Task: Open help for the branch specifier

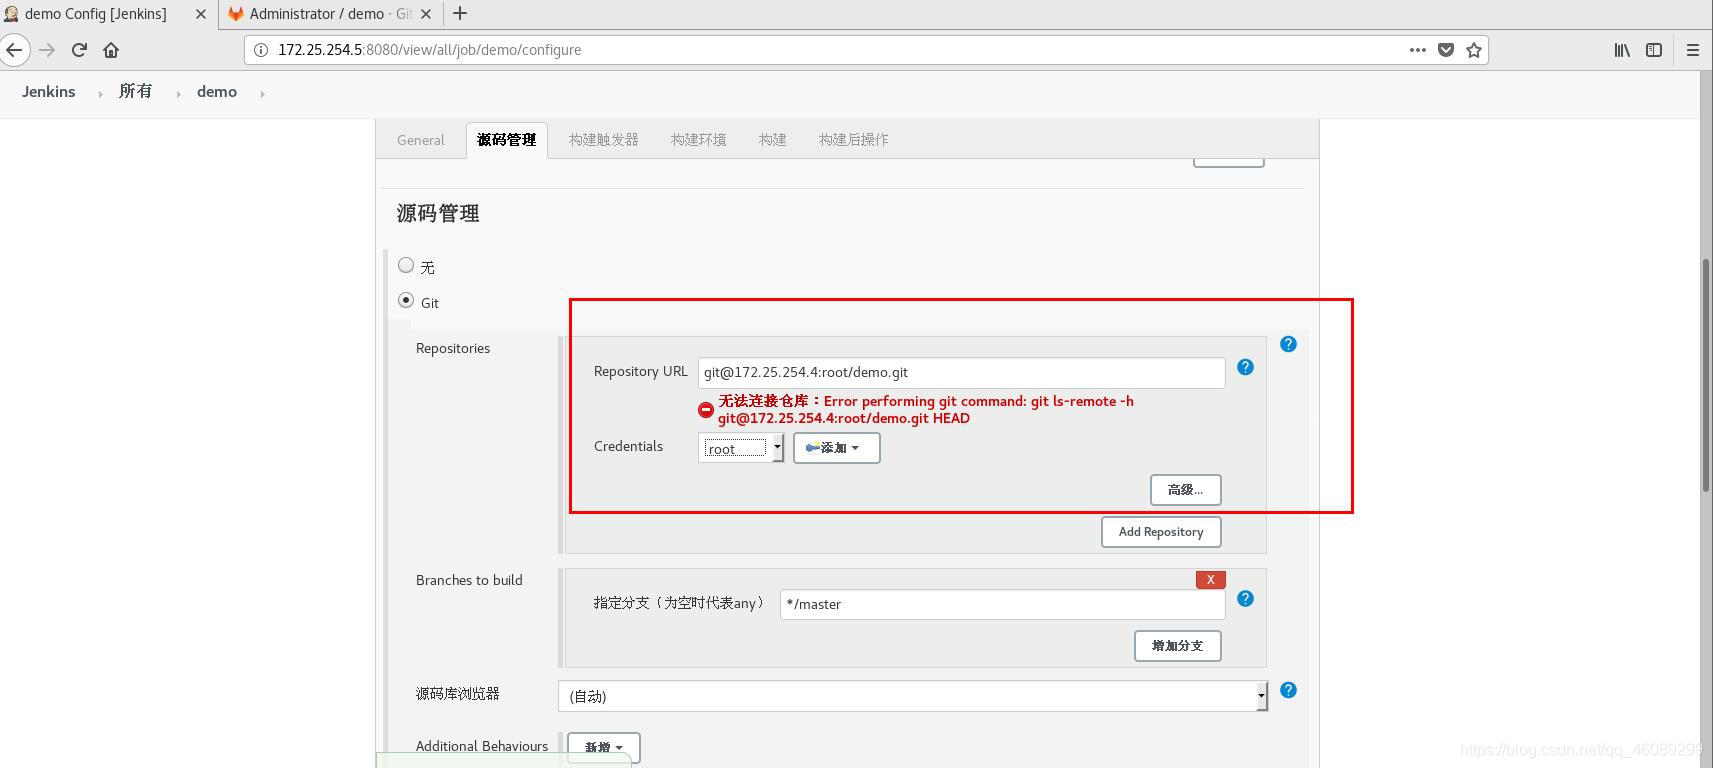Action: click(1245, 598)
